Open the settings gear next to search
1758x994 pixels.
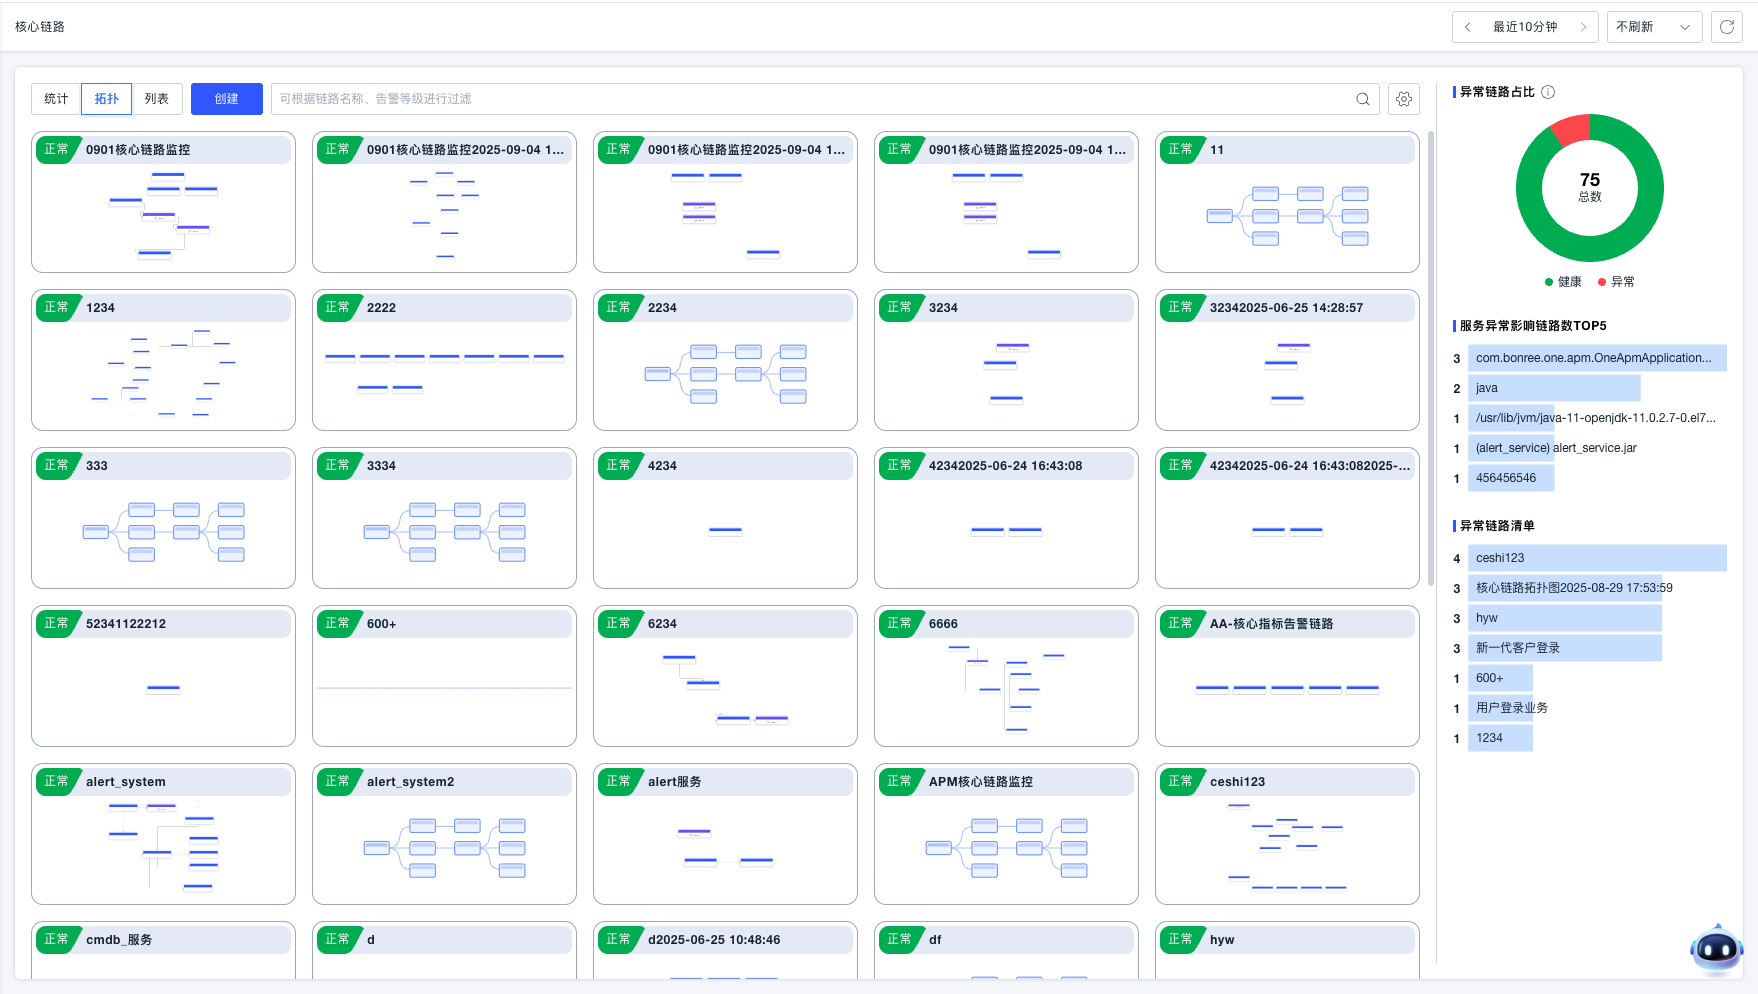(x=1404, y=99)
